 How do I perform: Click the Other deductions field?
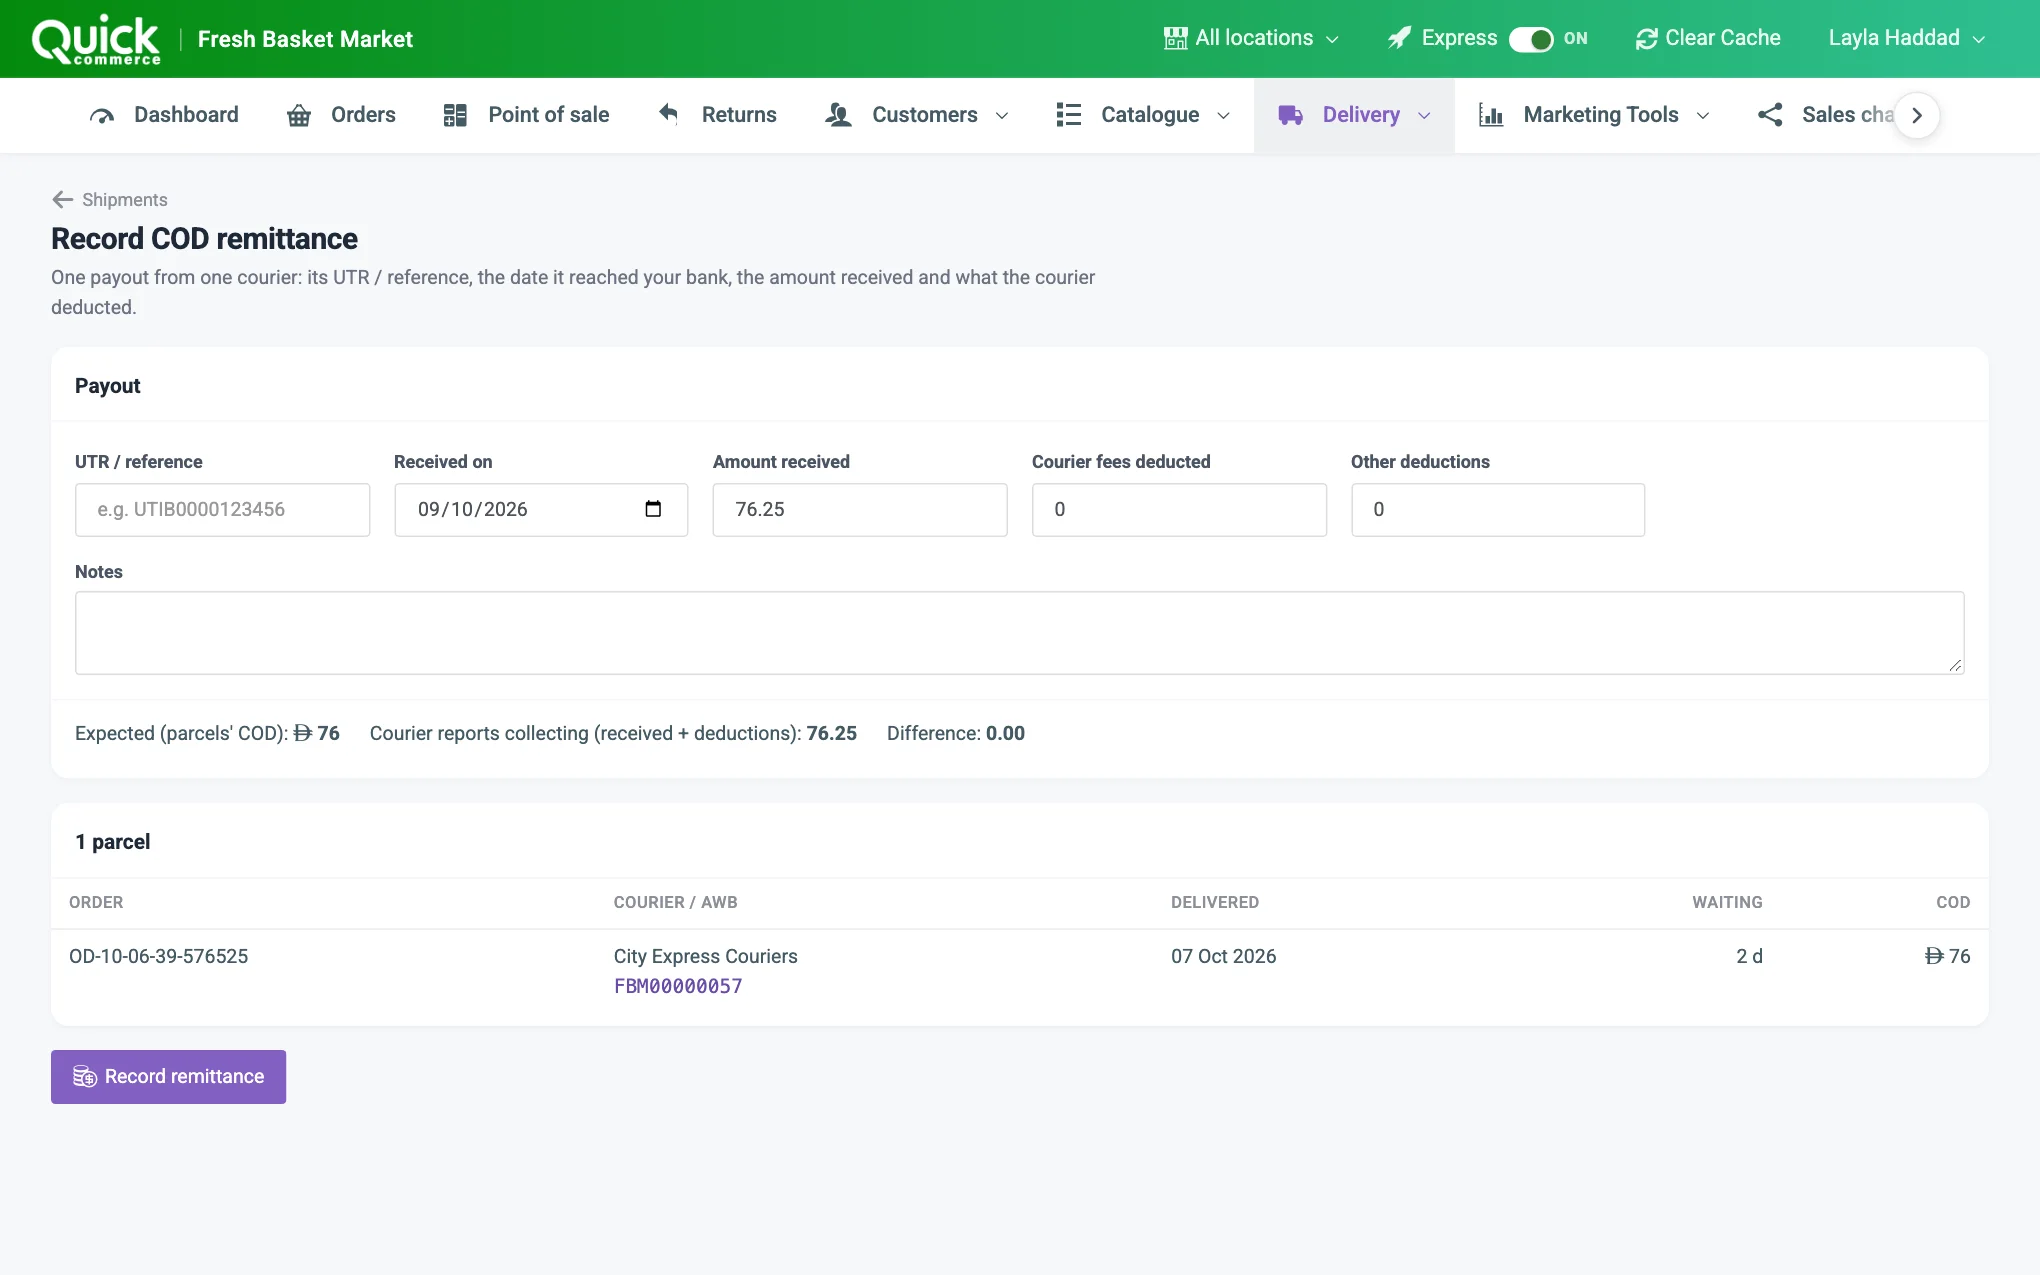[x=1498, y=510]
